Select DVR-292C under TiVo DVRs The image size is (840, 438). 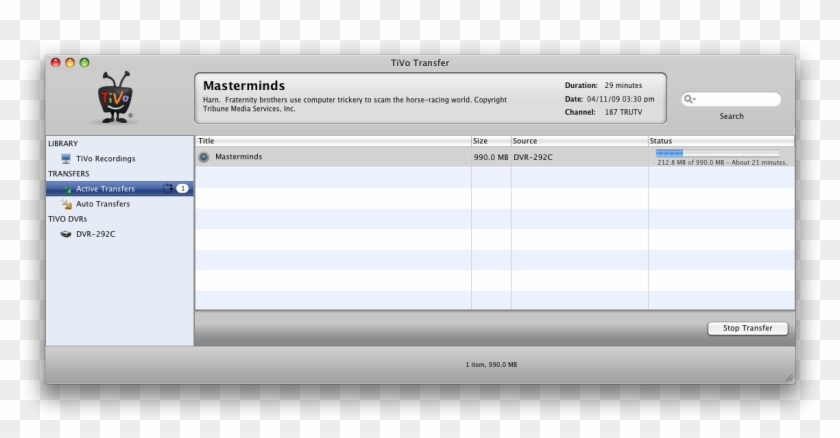(95, 234)
